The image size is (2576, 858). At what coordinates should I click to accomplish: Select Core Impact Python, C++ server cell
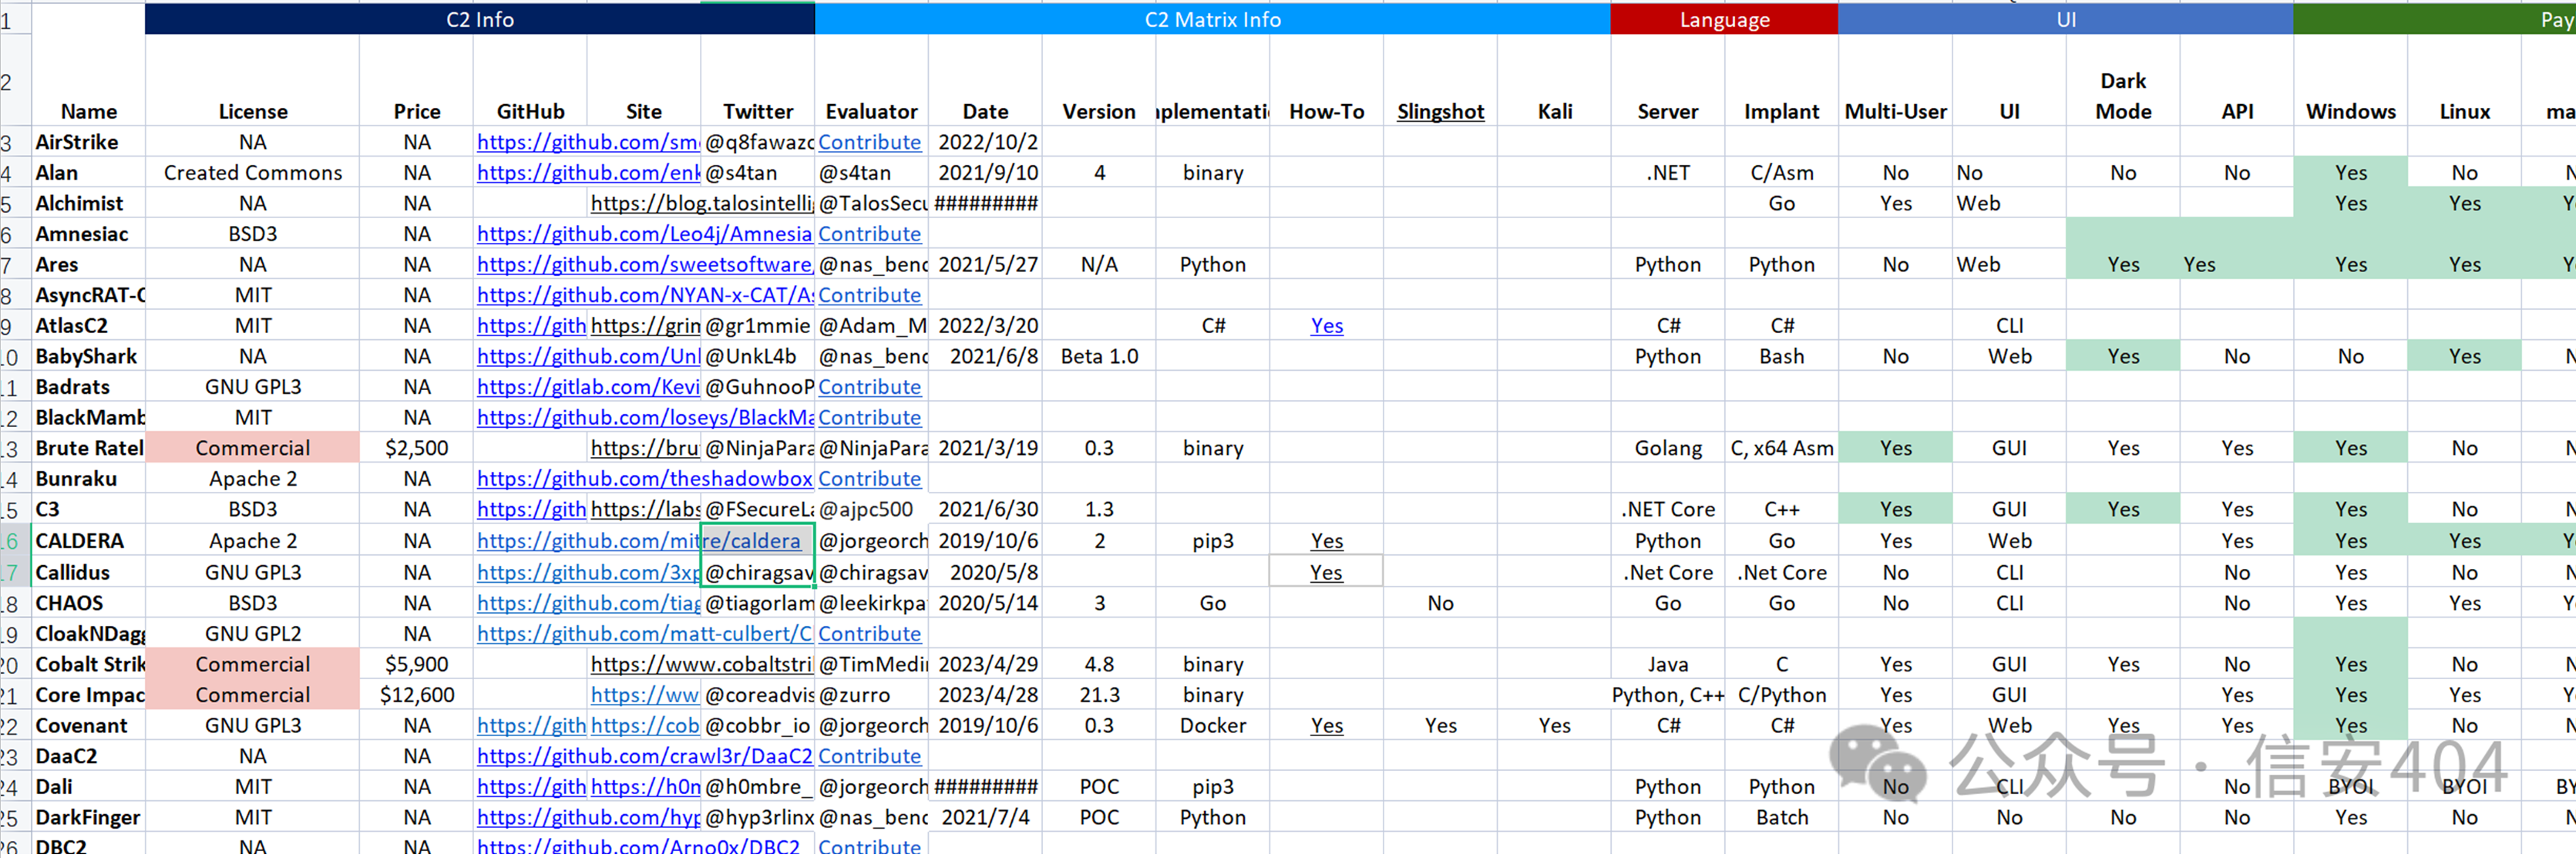pyautogui.click(x=1667, y=695)
